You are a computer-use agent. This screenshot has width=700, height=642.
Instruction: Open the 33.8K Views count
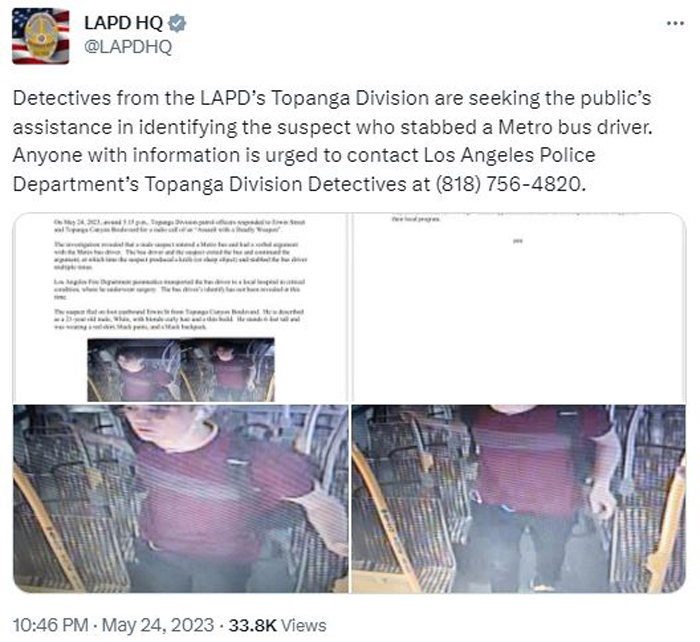[x=277, y=625]
